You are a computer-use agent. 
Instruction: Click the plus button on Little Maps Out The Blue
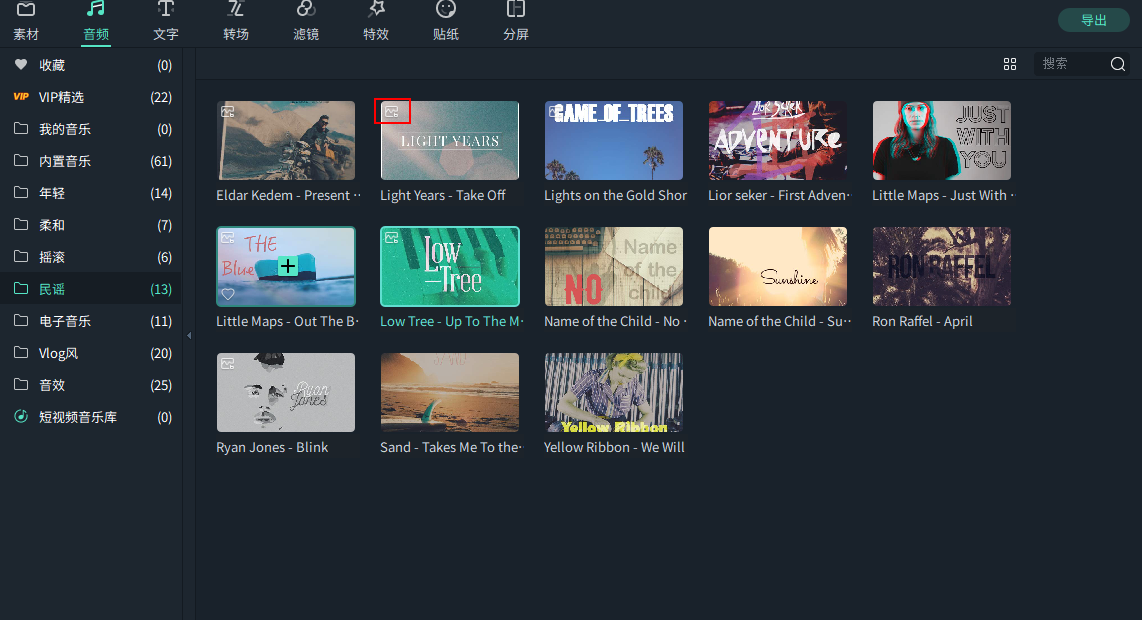point(288,266)
